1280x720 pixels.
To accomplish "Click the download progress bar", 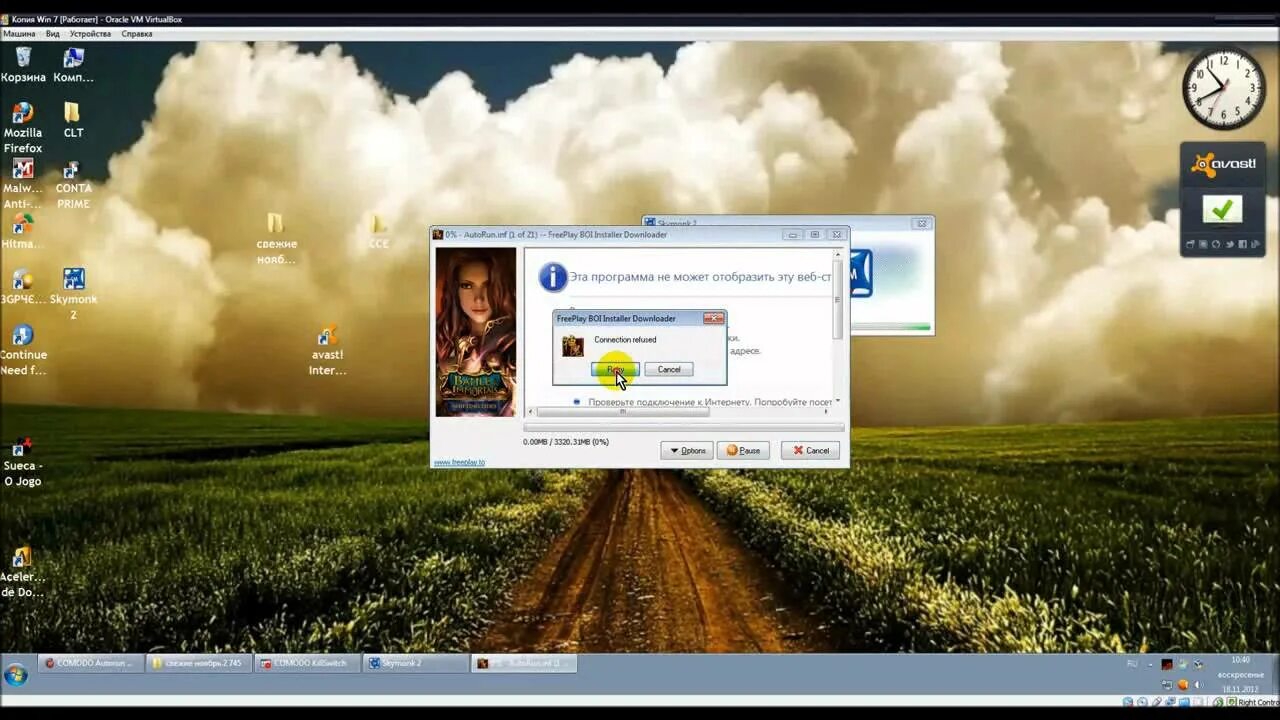I will (684, 427).
